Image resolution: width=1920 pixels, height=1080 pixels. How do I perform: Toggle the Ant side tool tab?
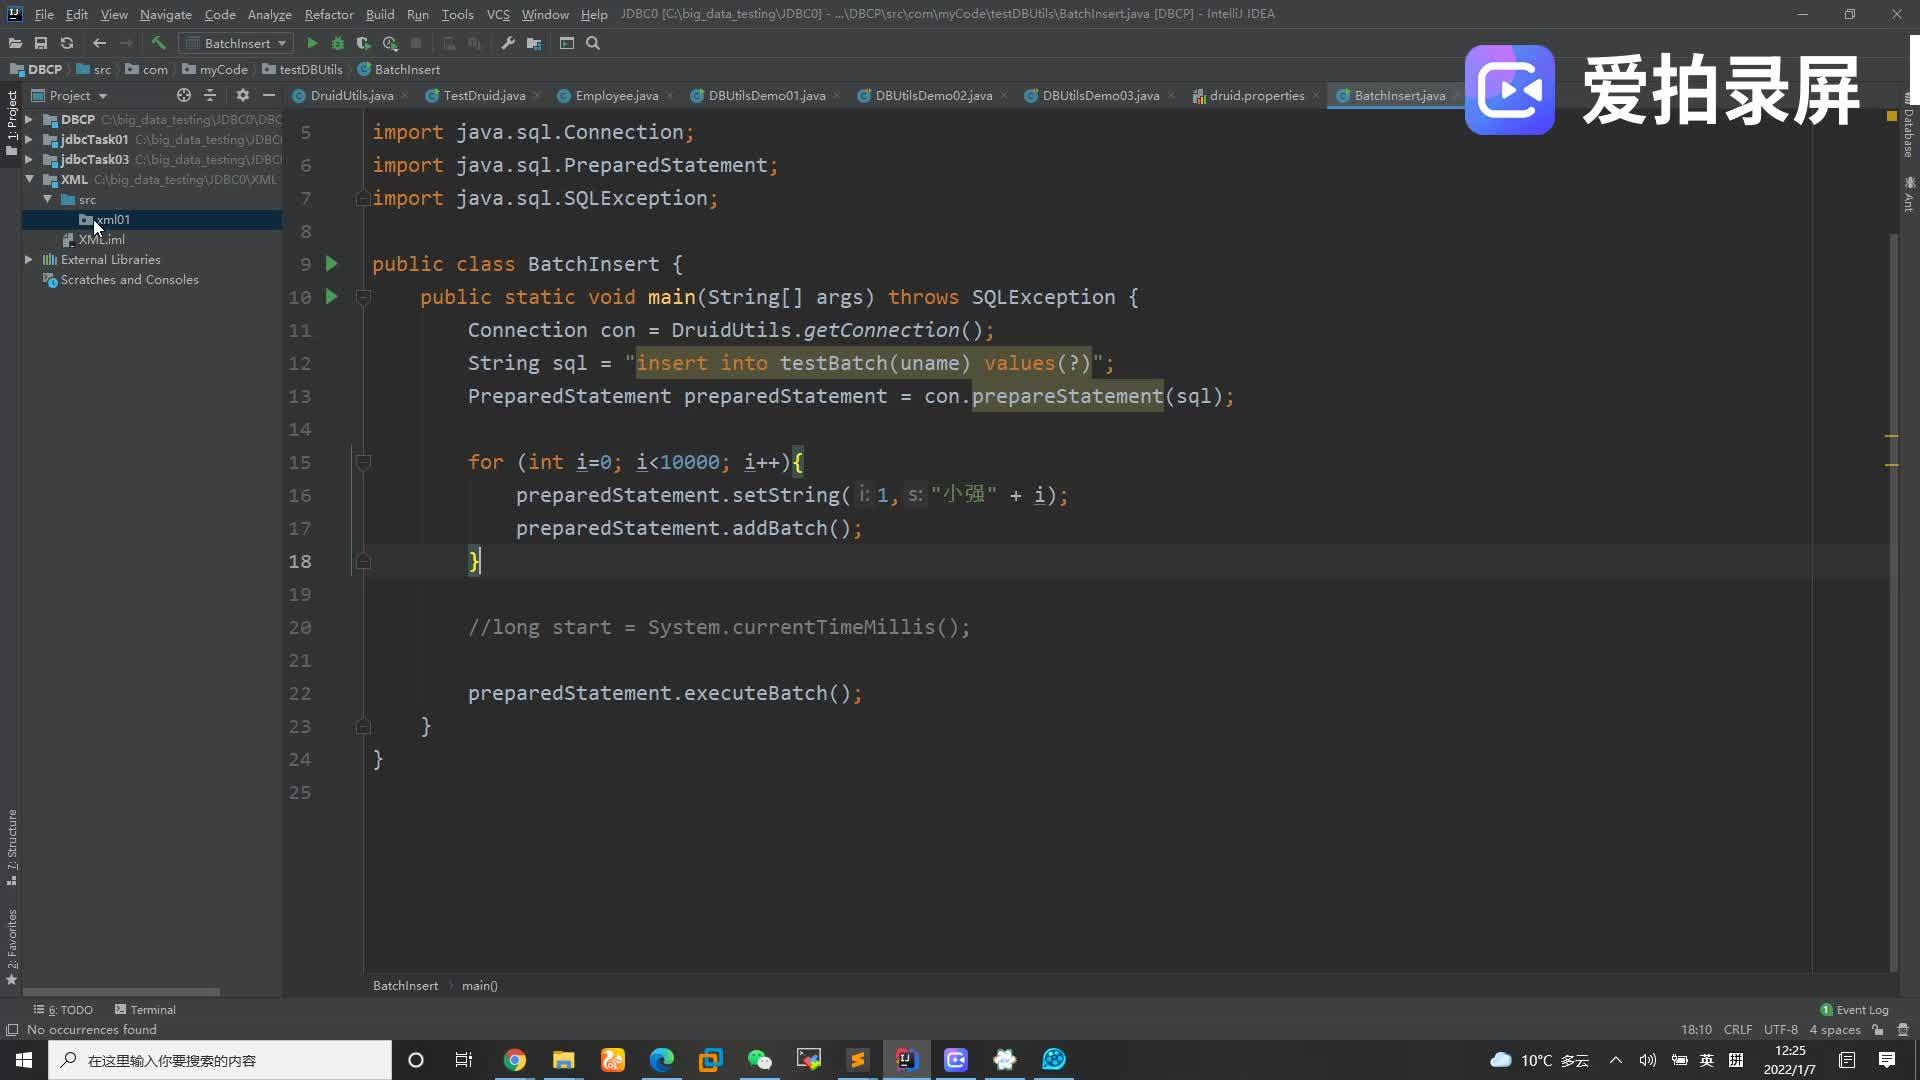click(x=1908, y=194)
